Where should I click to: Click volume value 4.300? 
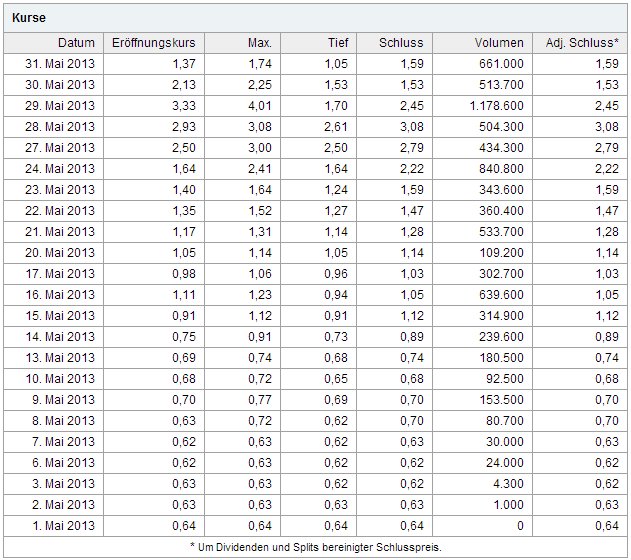508,483
